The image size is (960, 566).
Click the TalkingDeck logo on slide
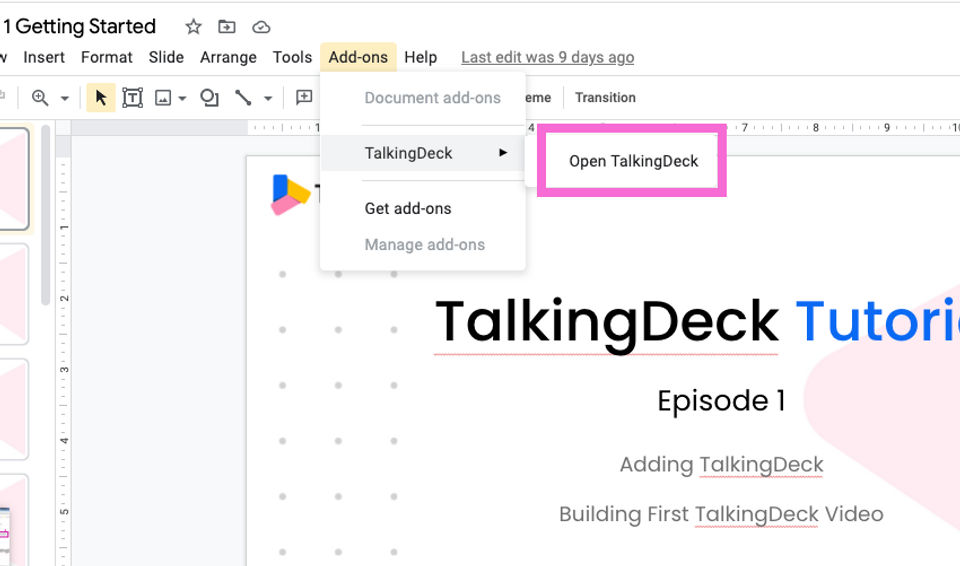[x=290, y=195]
